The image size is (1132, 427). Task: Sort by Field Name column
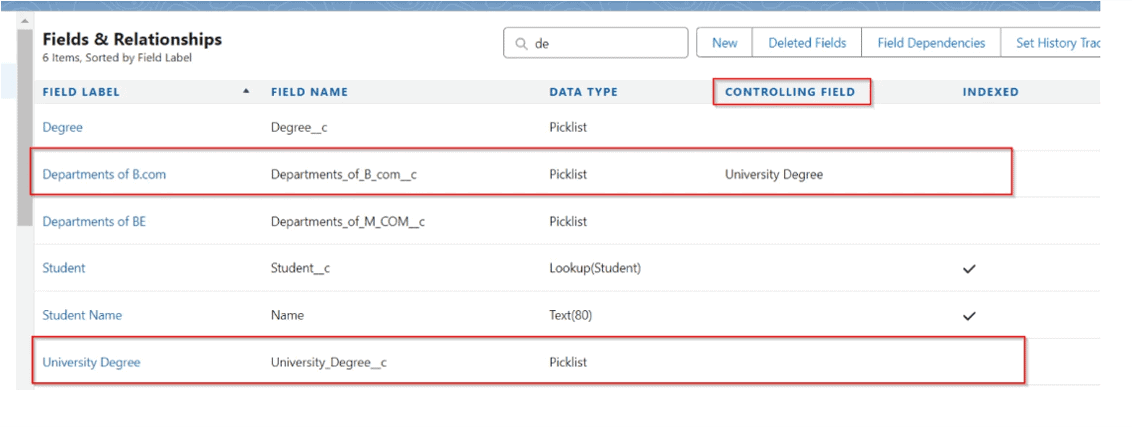click(309, 92)
